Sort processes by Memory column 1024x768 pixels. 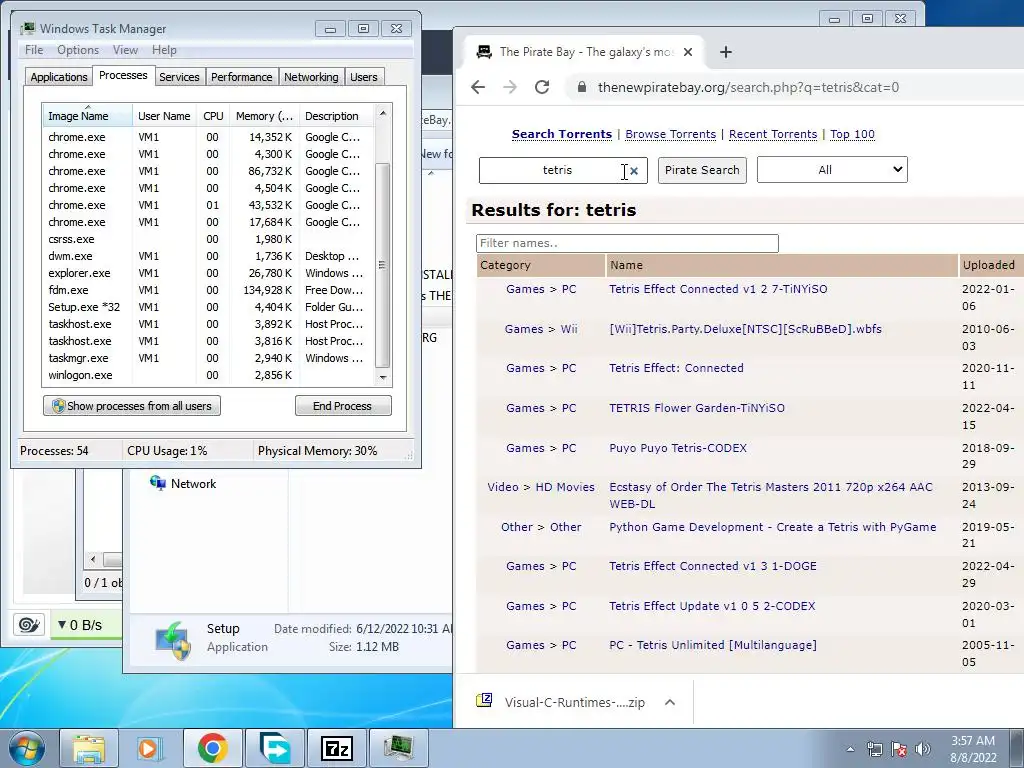(264, 116)
